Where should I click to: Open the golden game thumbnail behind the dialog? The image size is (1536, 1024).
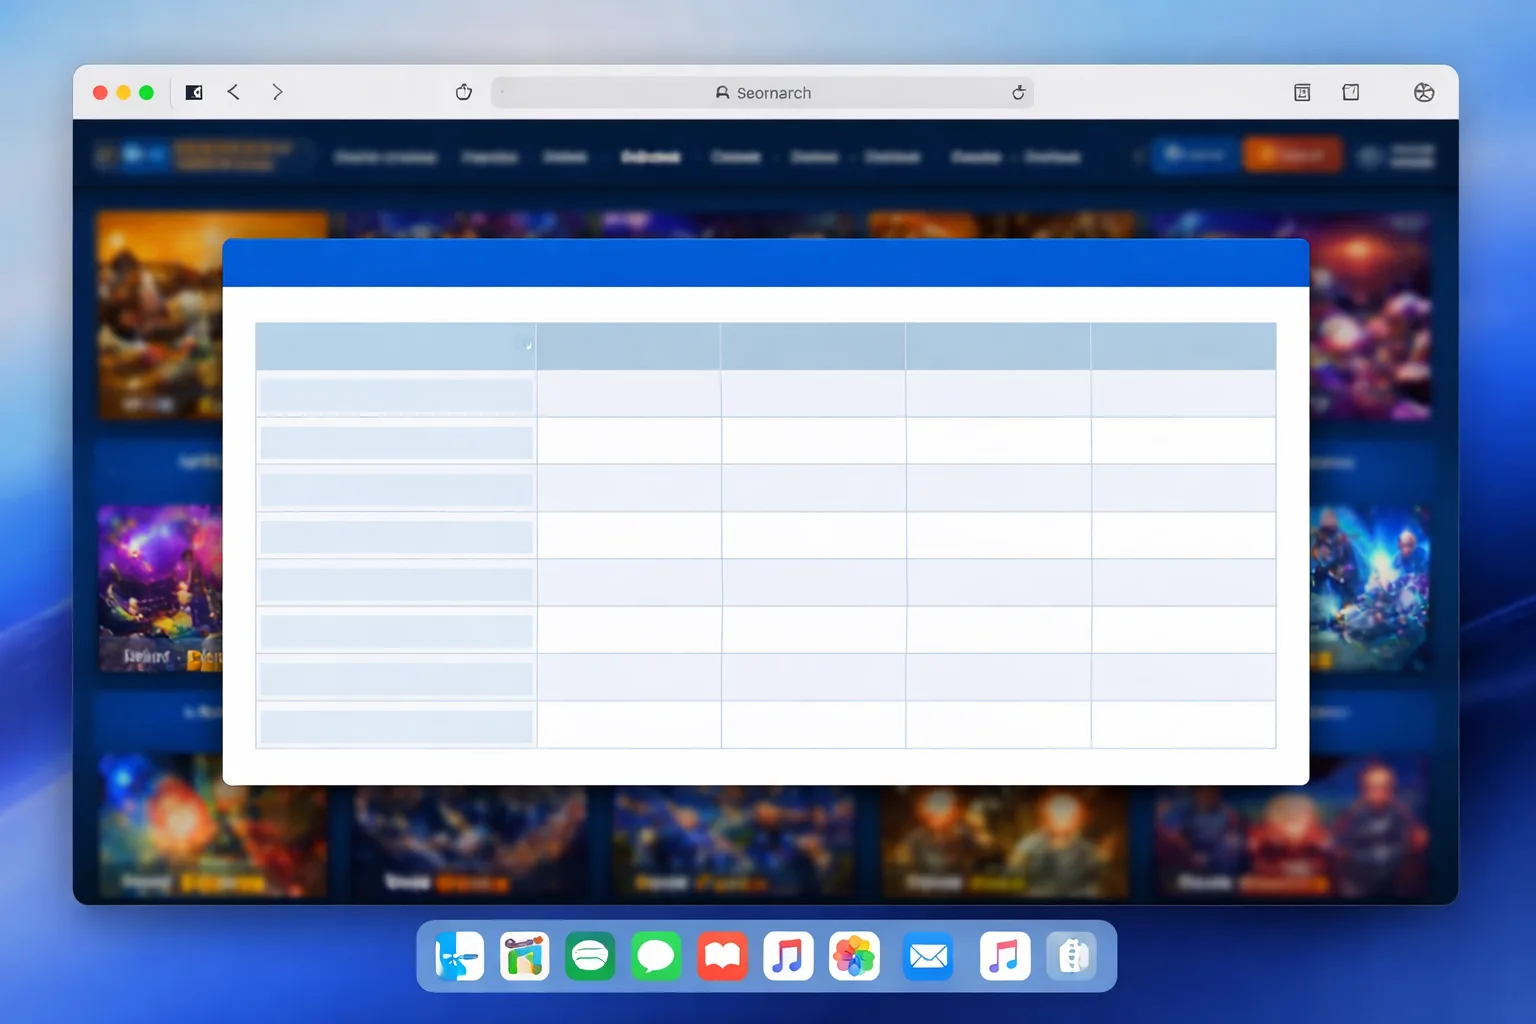pos(160,314)
